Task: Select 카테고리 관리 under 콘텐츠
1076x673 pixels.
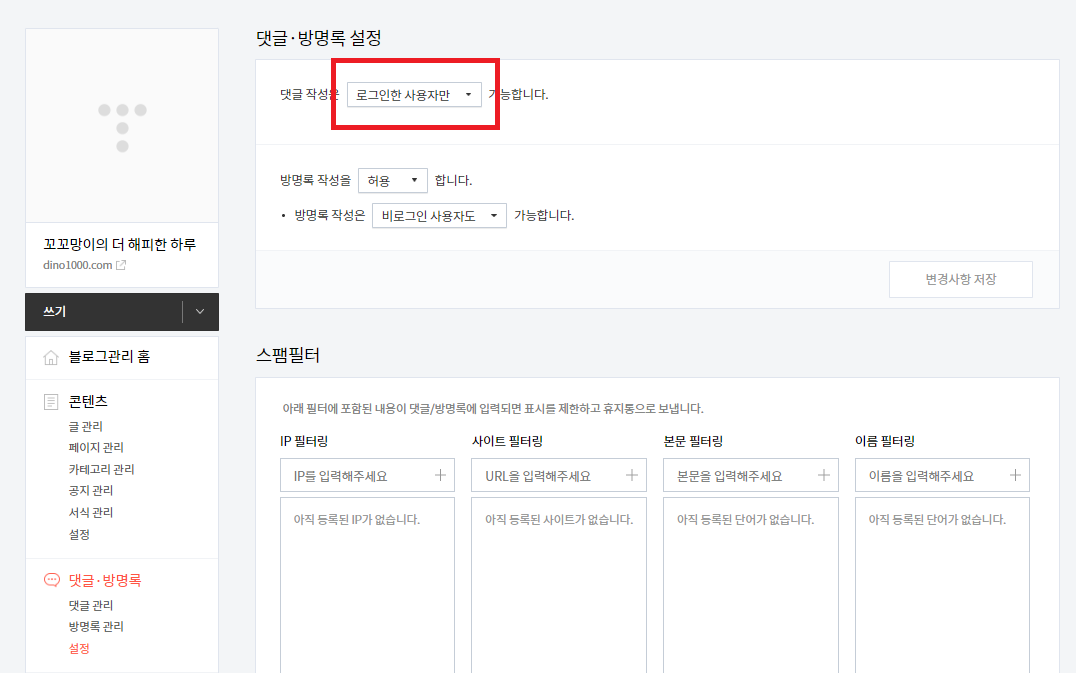Action: tap(101, 468)
